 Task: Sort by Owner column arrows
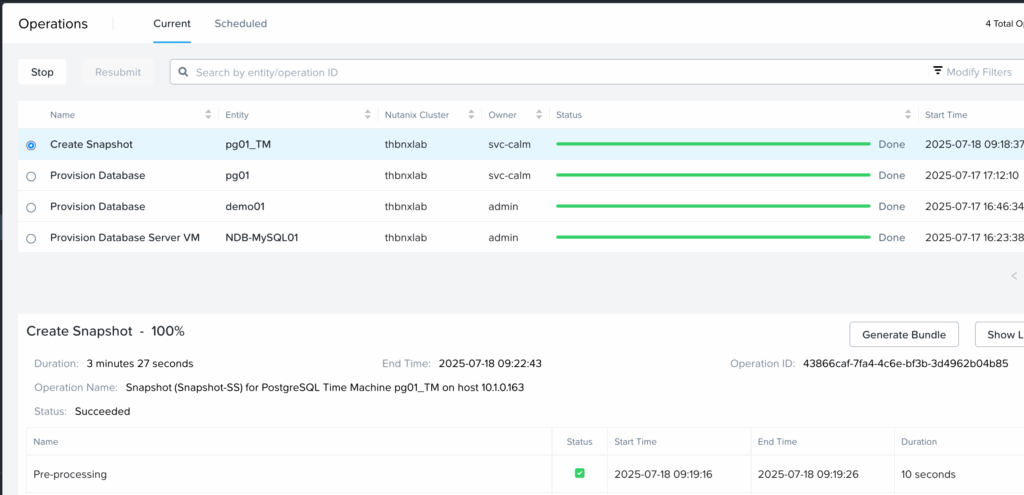pyautogui.click(x=539, y=115)
